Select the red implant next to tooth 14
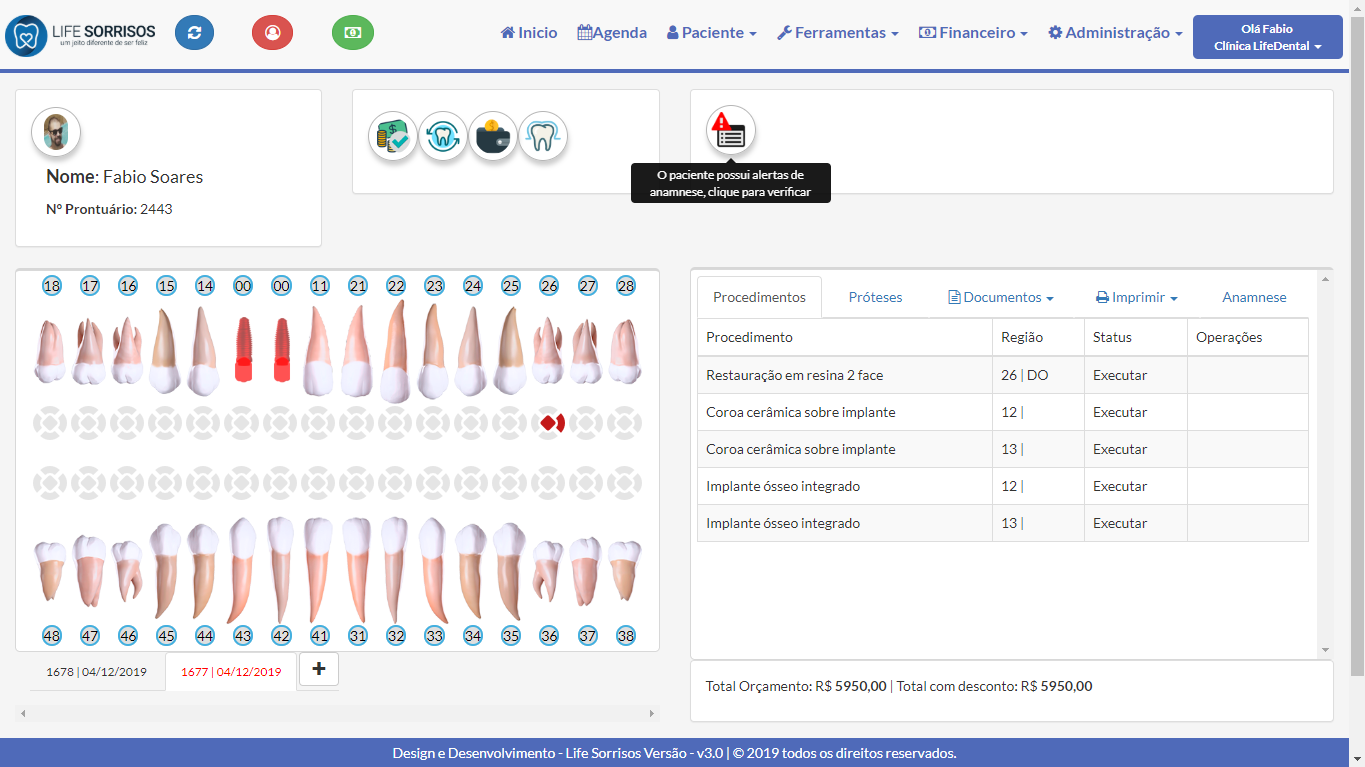 pos(242,349)
